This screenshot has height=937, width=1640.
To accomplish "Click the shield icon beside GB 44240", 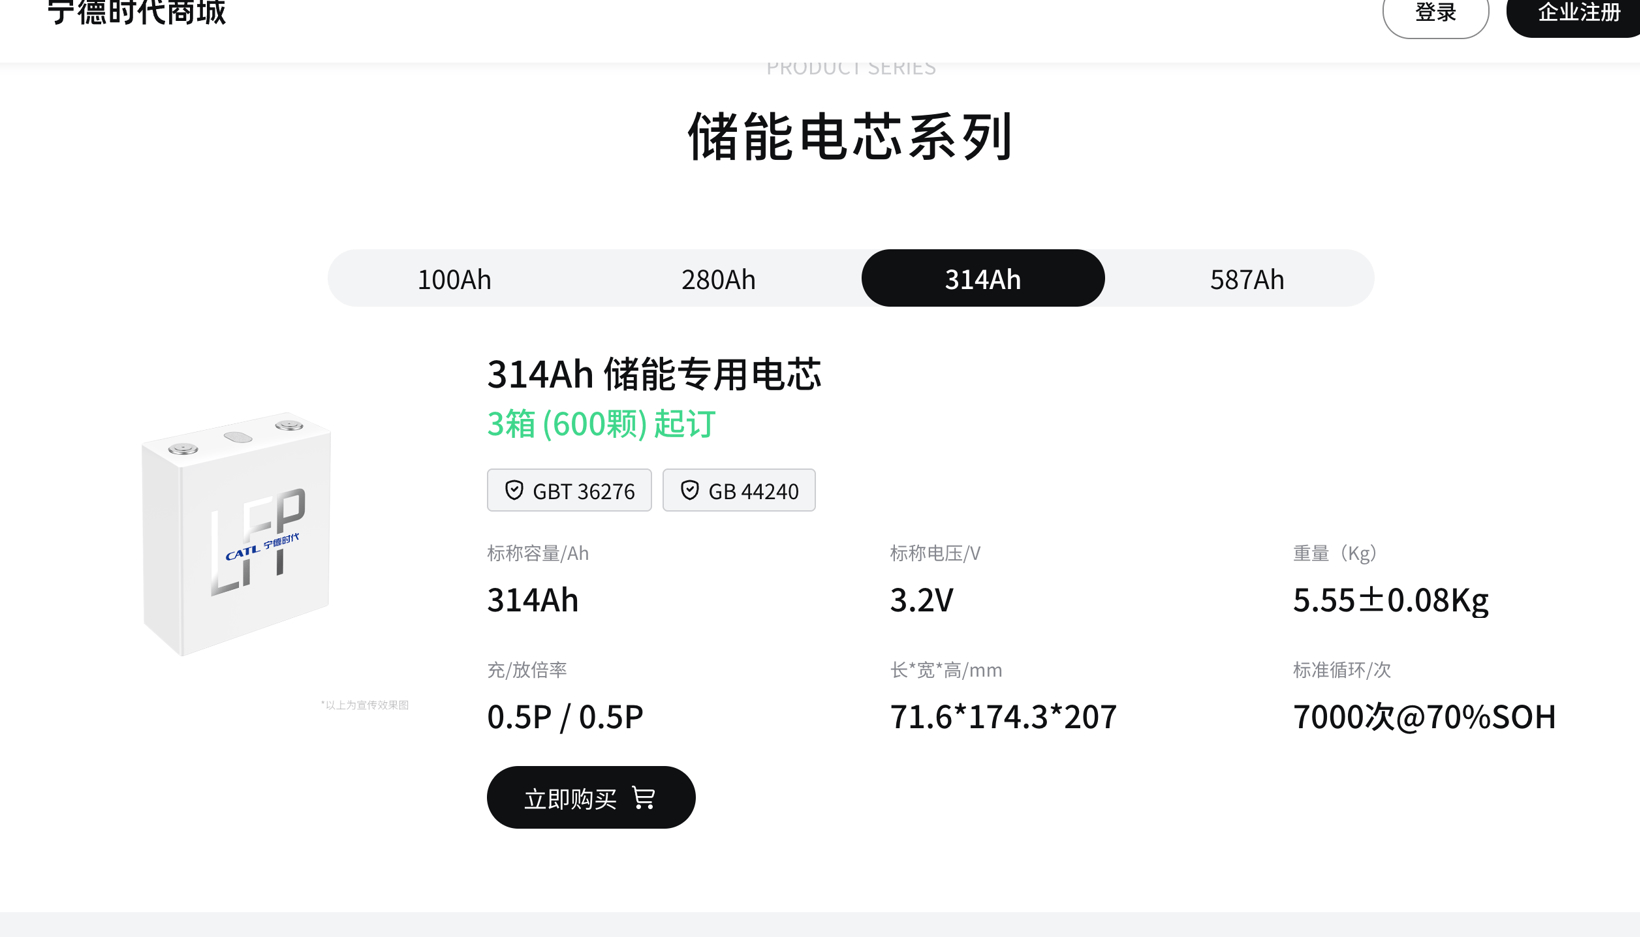I will pyautogui.click(x=690, y=490).
